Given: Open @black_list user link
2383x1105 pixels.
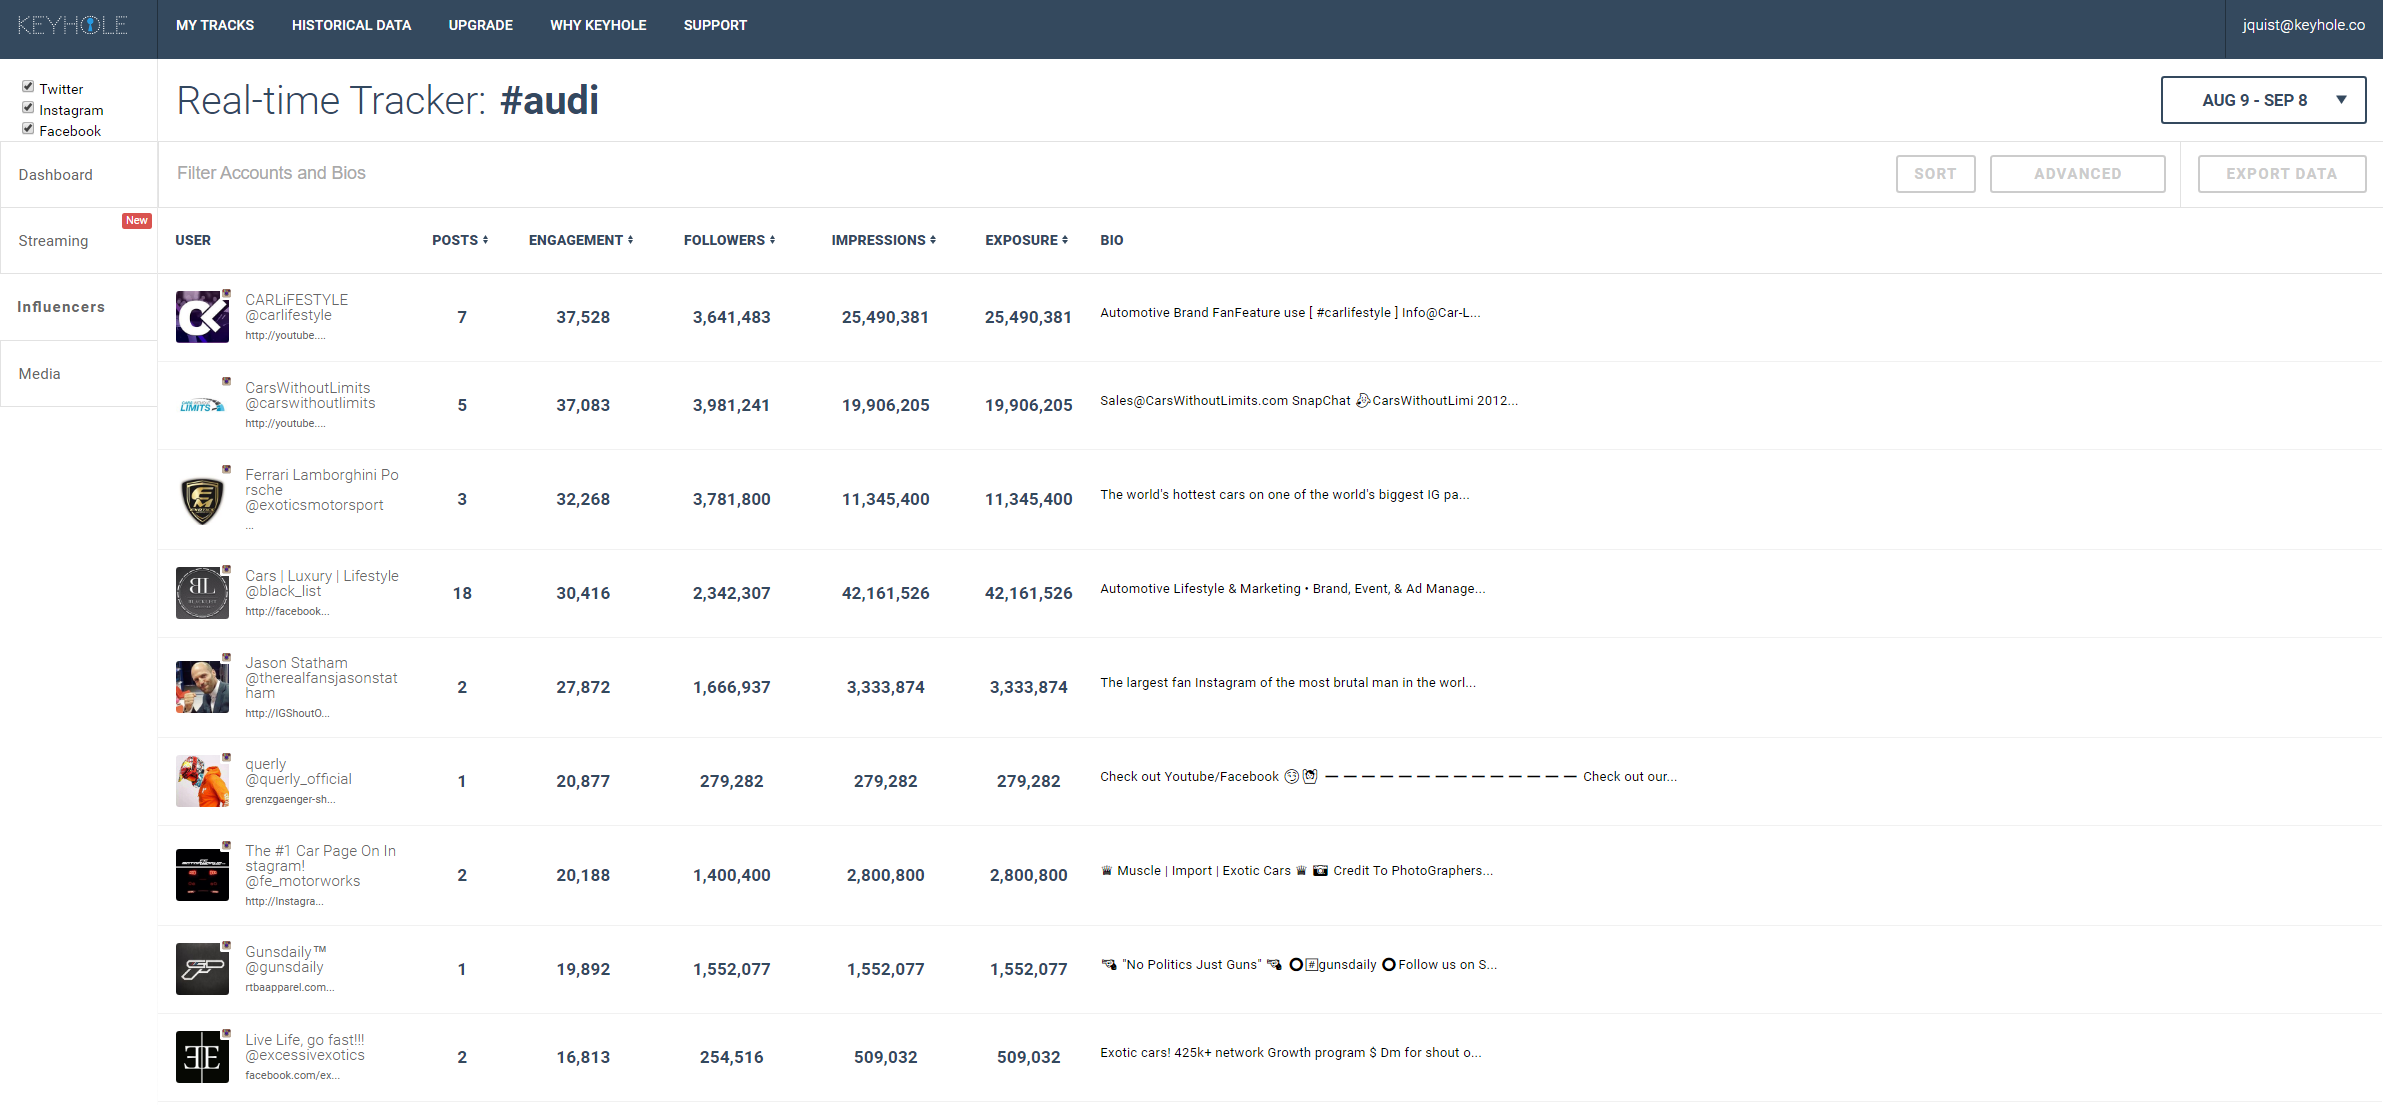Looking at the screenshot, I should point(283,591).
